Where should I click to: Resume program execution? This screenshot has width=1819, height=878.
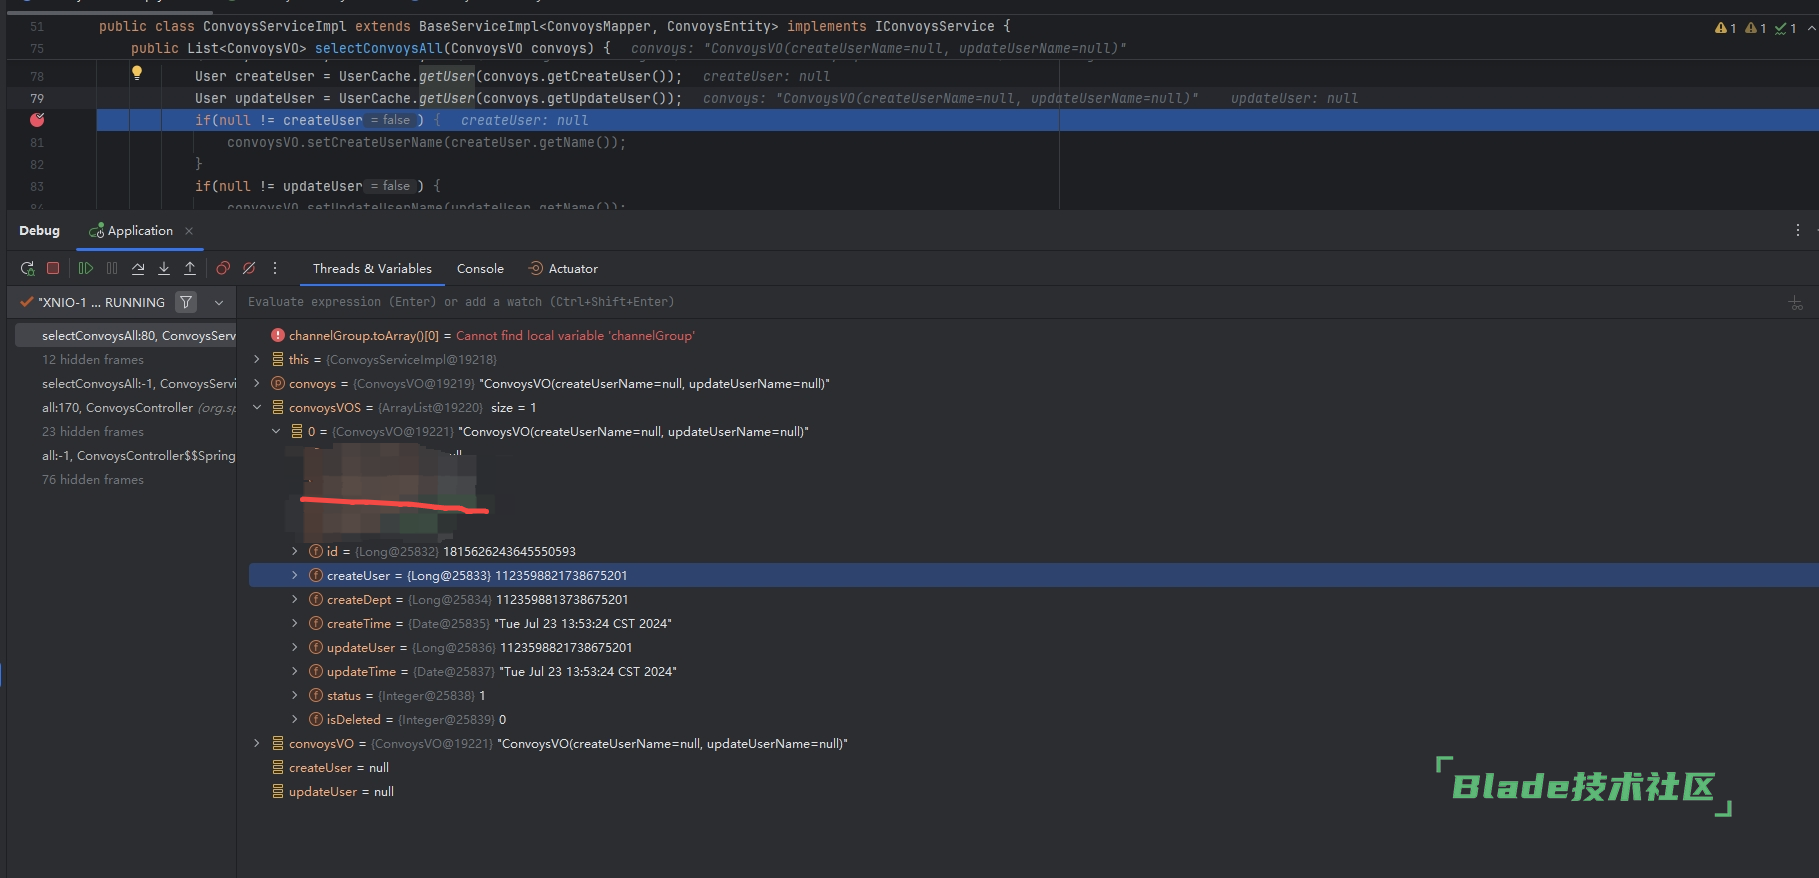pos(86,268)
